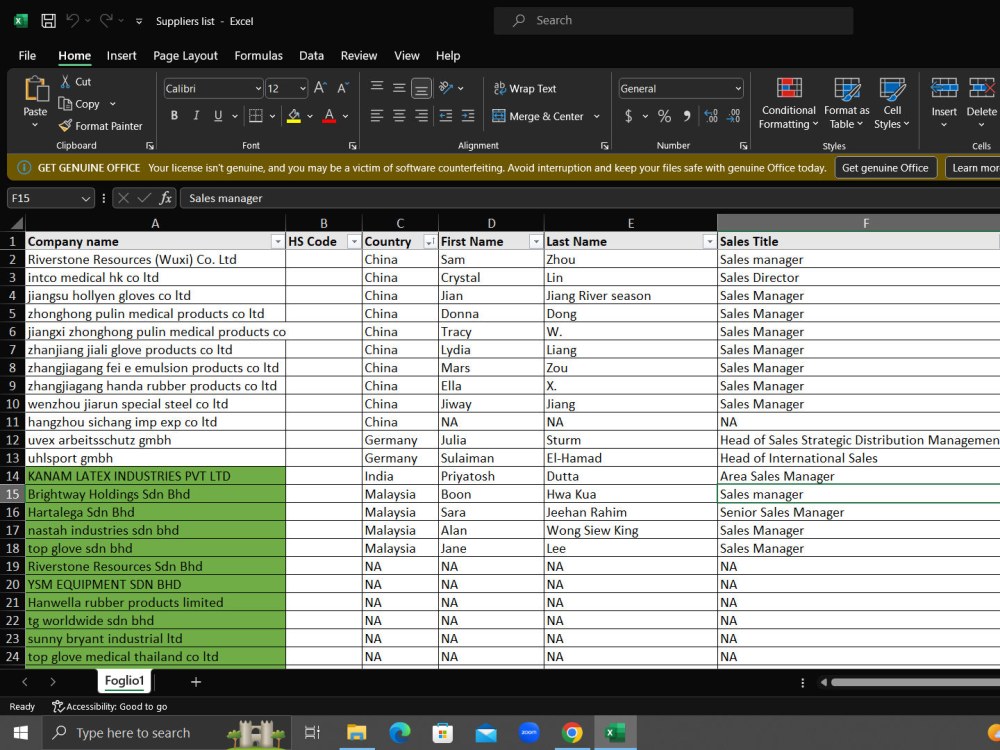Screen dimensions: 1000x750
Task: Middle align the cell text
Action: click(399, 87)
